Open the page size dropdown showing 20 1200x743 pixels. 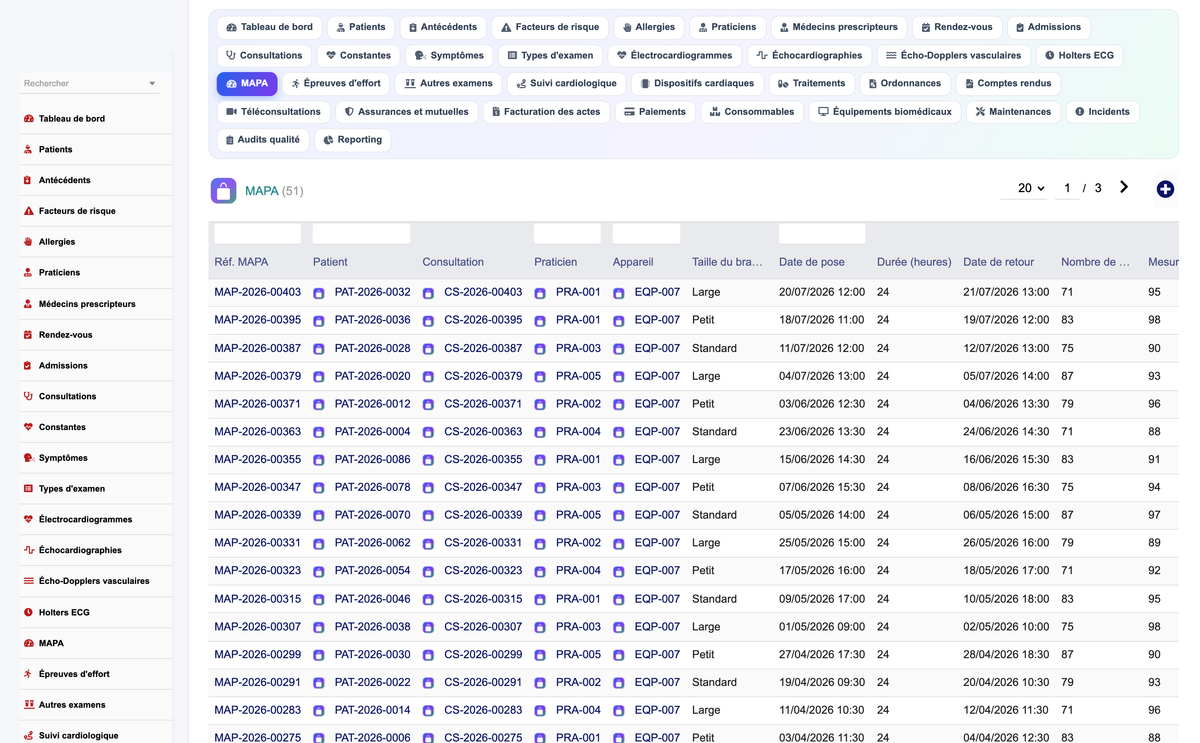point(1030,188)
